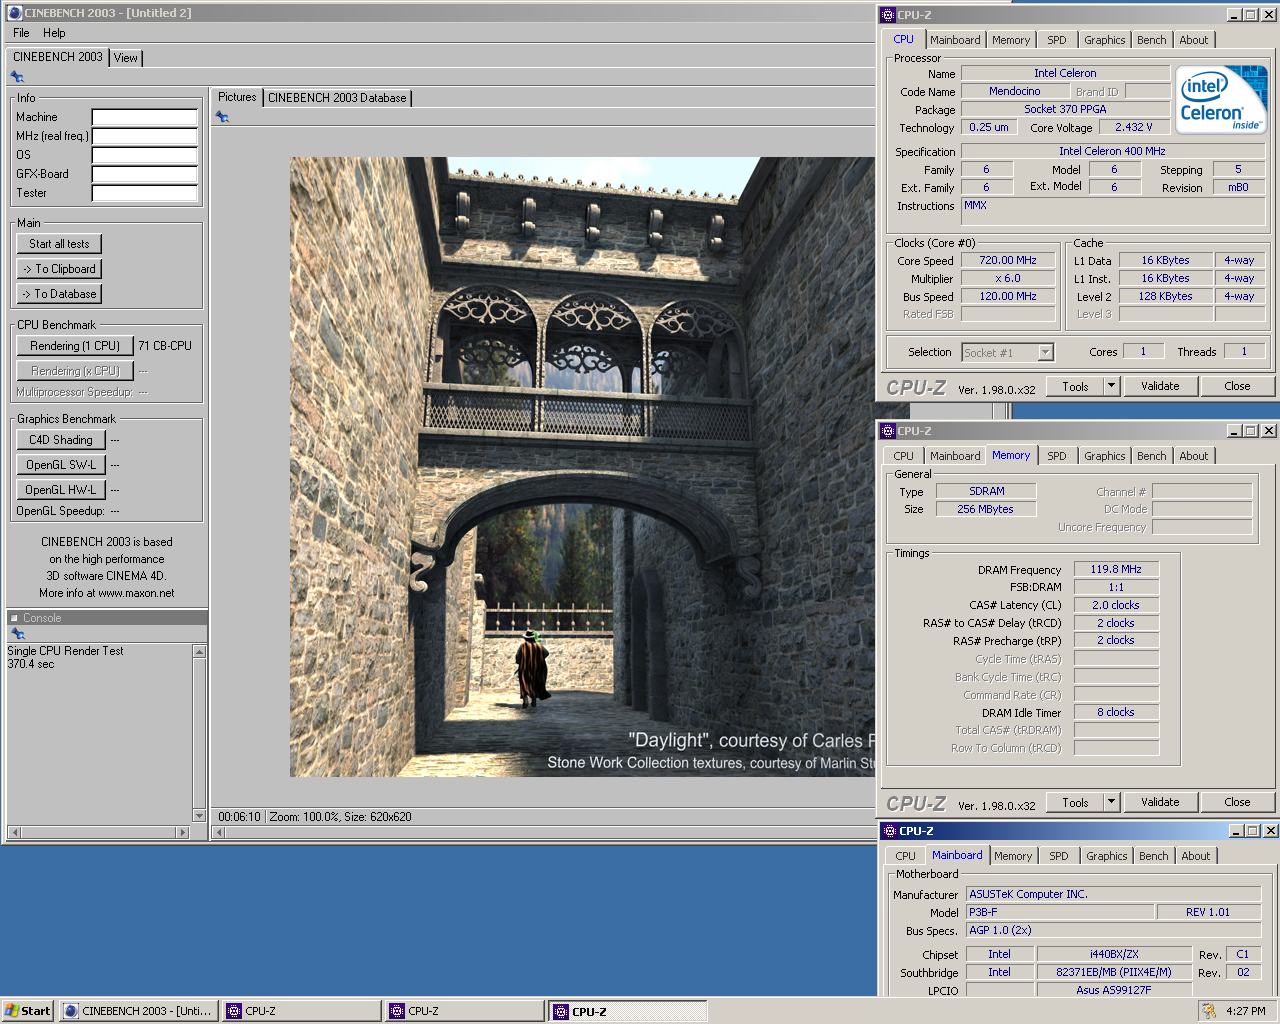1280x1024 pixels.
Task: Click taskbar clock 4:27 PM
Action: point(1246,1011)
